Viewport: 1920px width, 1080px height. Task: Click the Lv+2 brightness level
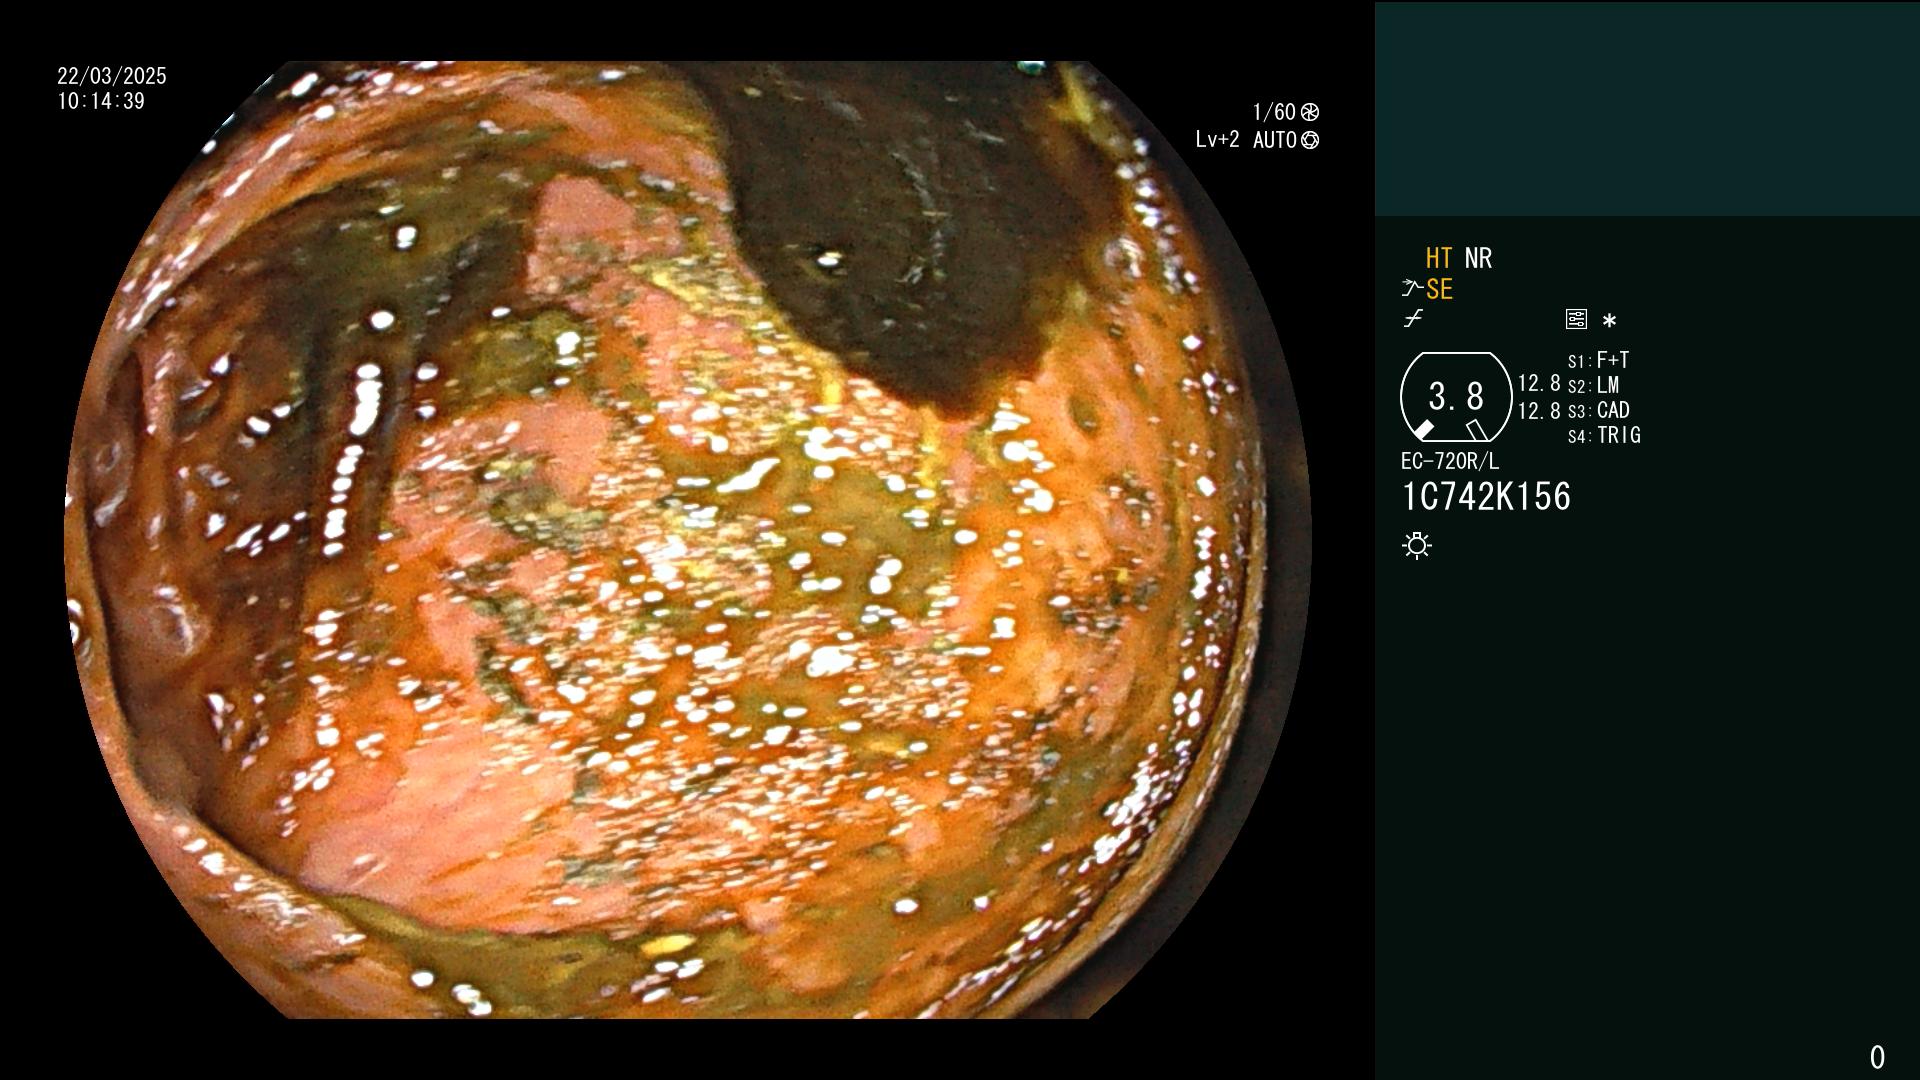point(1217,140)
